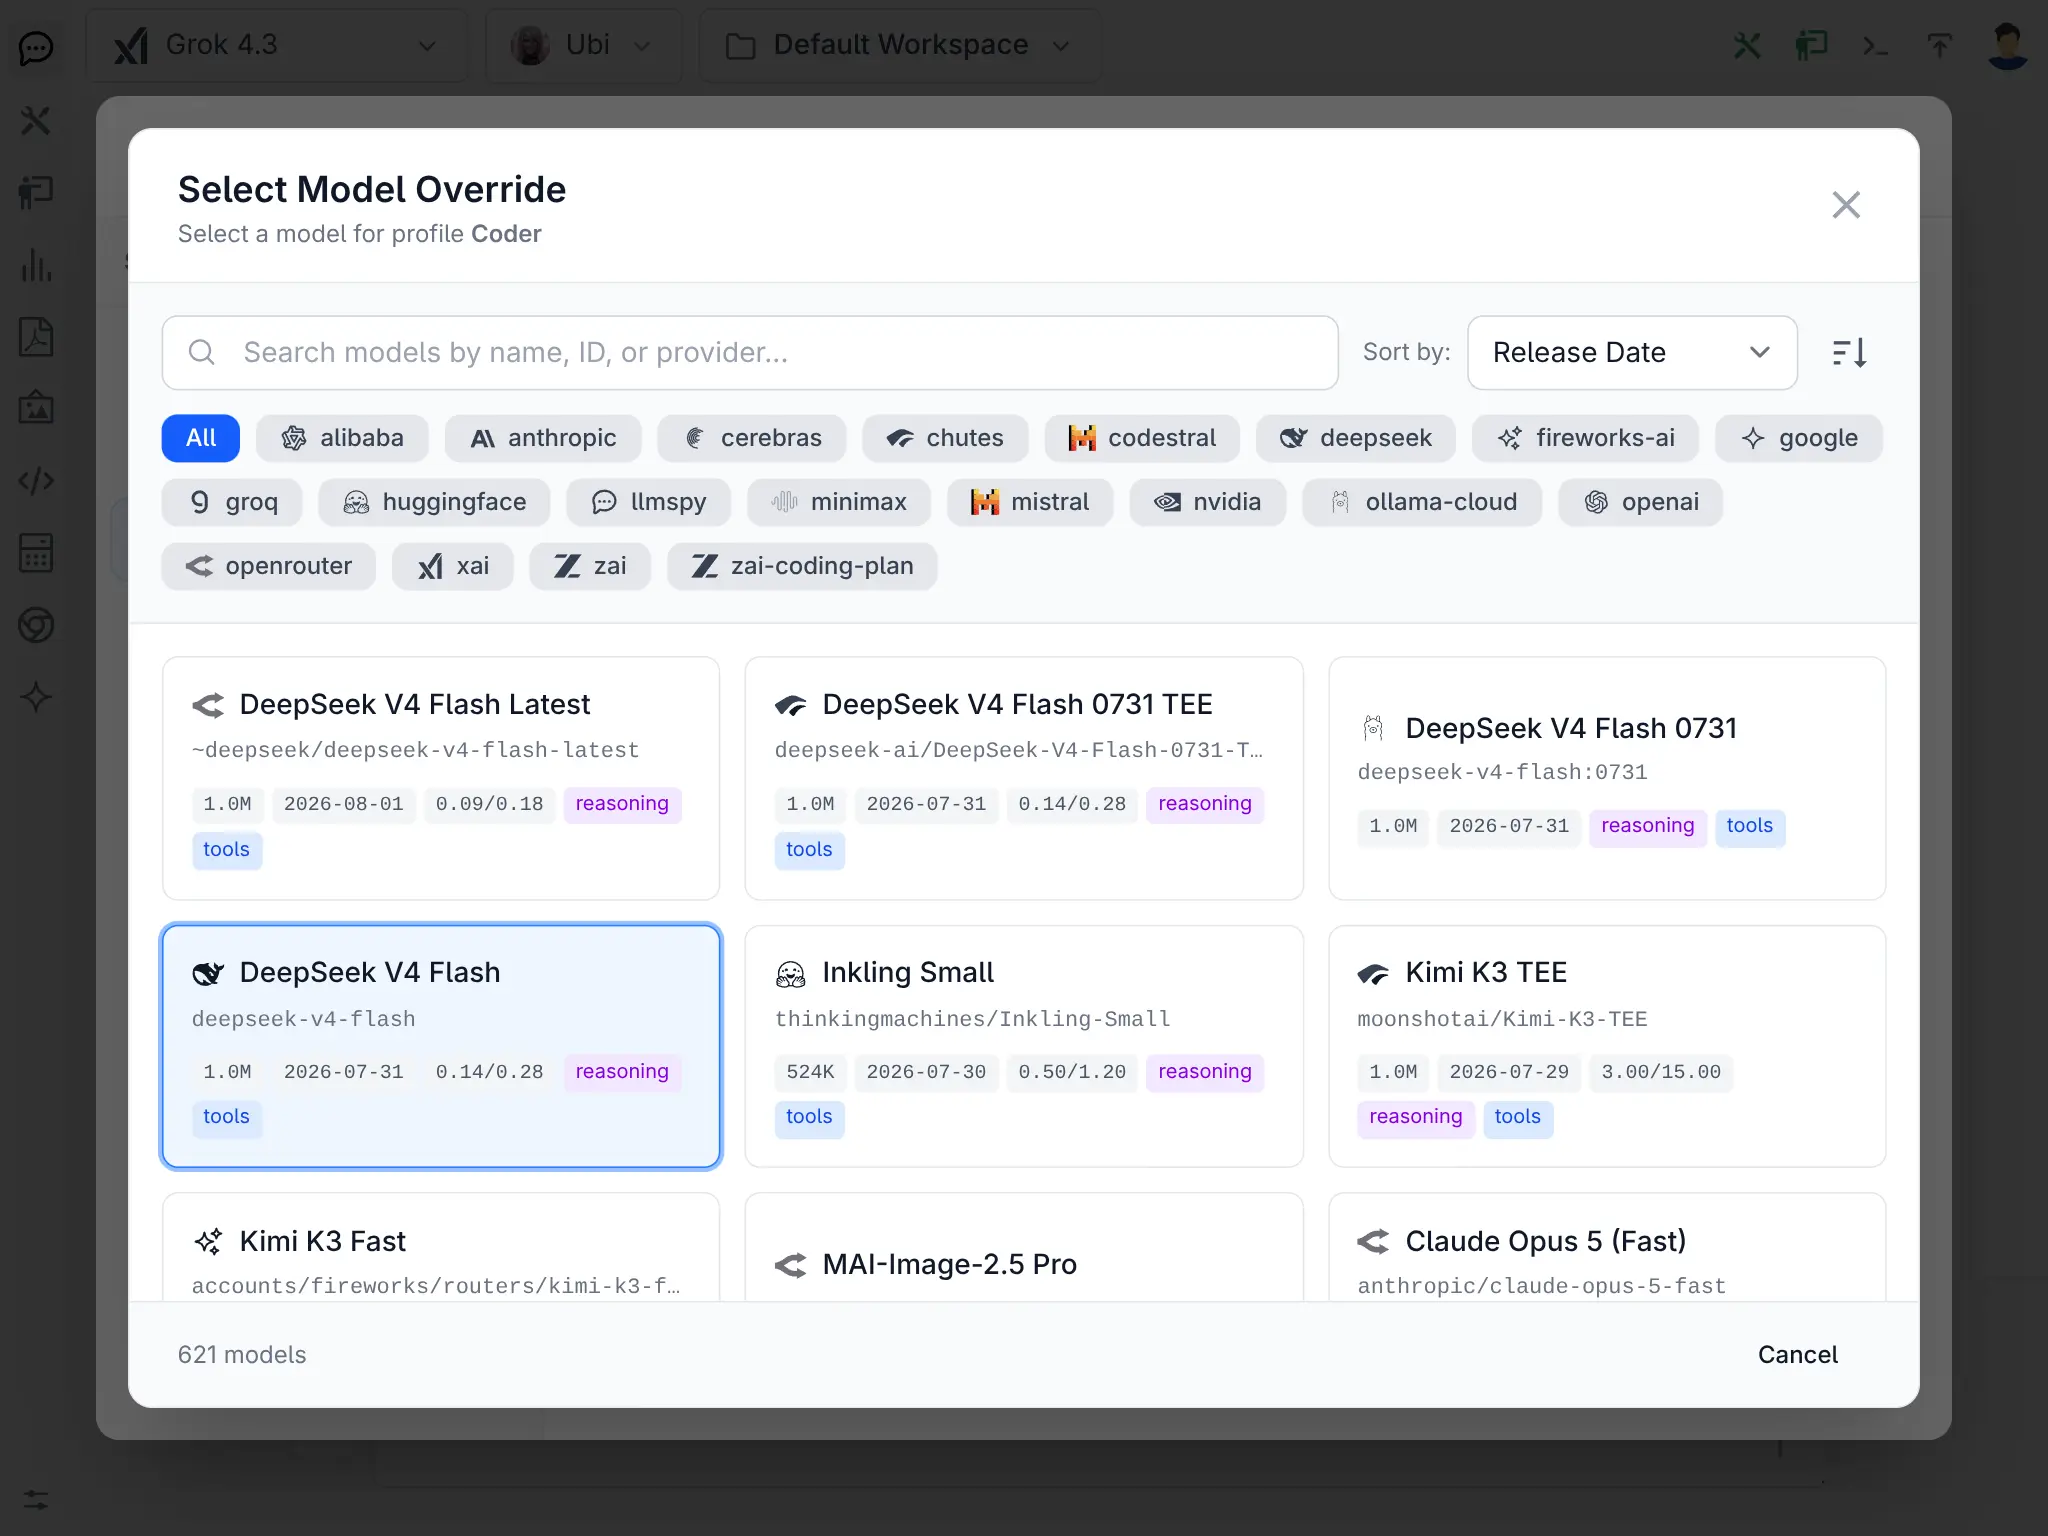Filter models by google
2048x1536 pixels.
[1799, 438]
